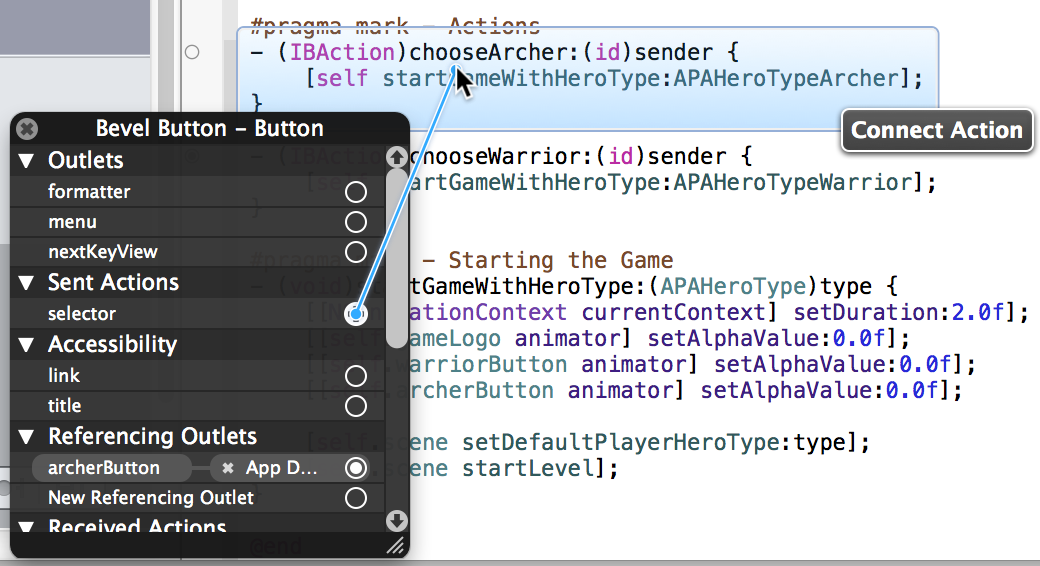1040x566 pixels.
Task: Collapse the Accessibility section
Action: tap(27, 345)
